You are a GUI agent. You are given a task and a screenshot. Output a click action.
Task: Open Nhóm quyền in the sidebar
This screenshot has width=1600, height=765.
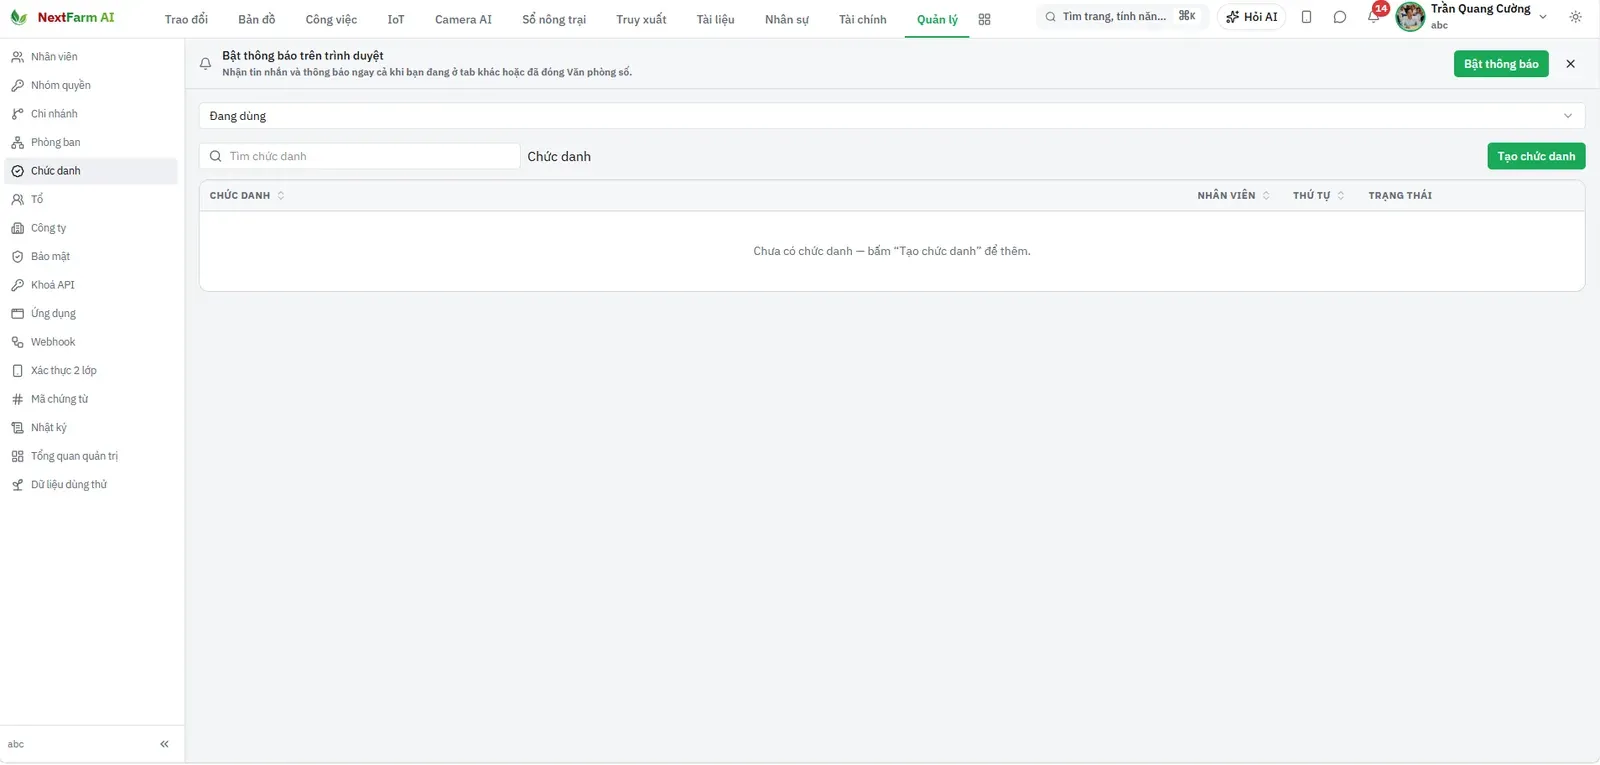tap(91, 85)
